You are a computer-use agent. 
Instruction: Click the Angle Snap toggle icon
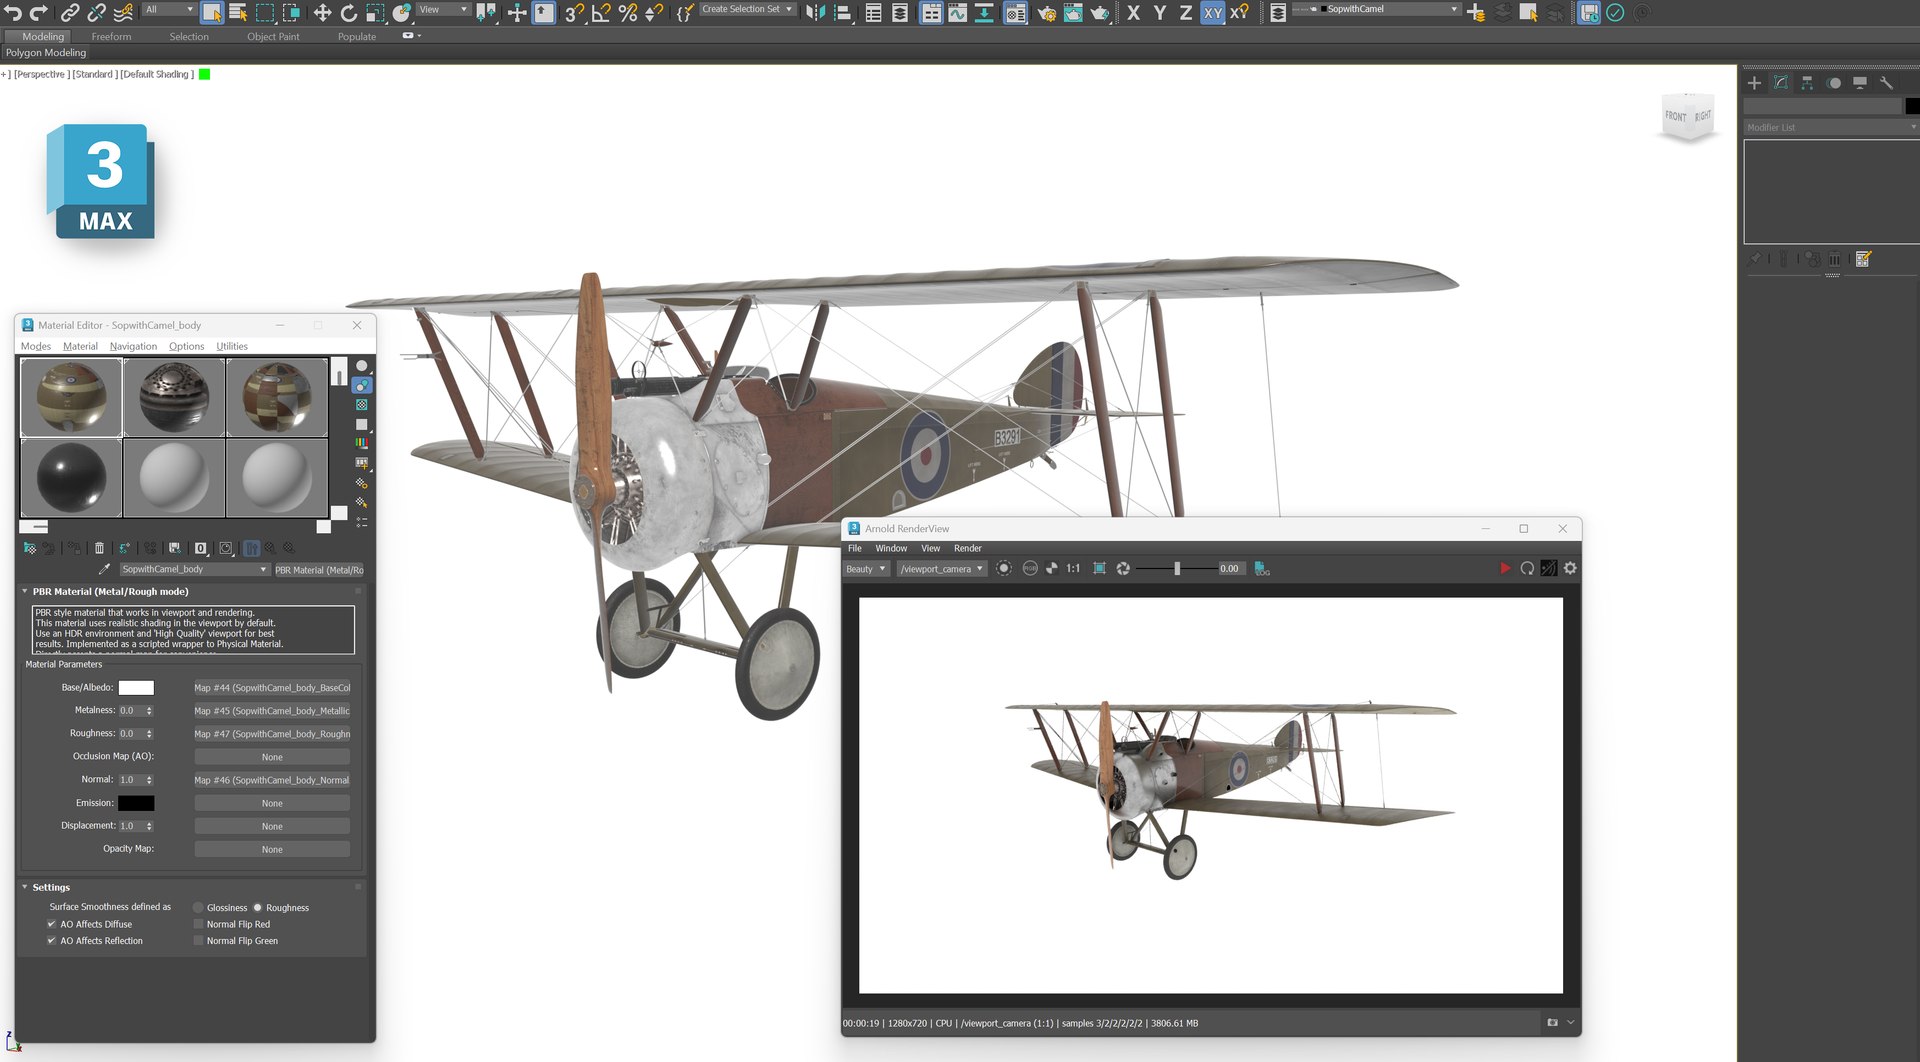pyautogui.click(x=601, y=12)
